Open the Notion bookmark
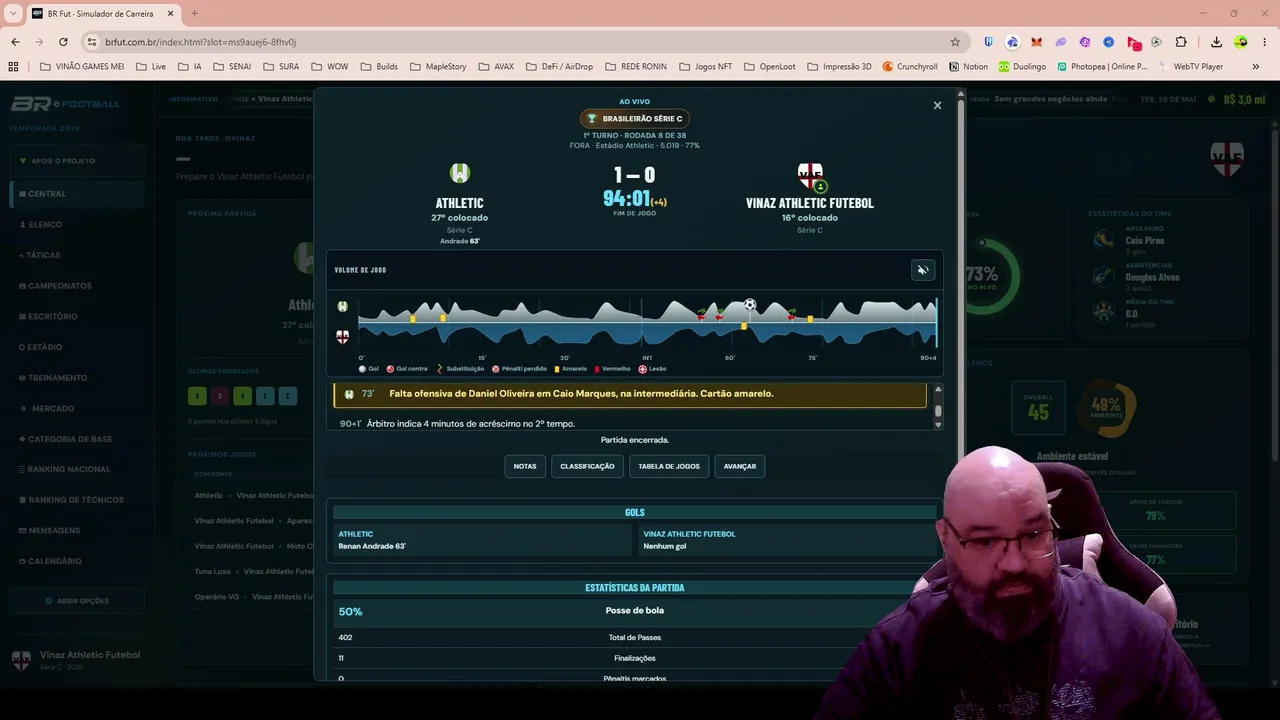The width and height of the screenshot is (1280, 720). (x=967, y=67)
